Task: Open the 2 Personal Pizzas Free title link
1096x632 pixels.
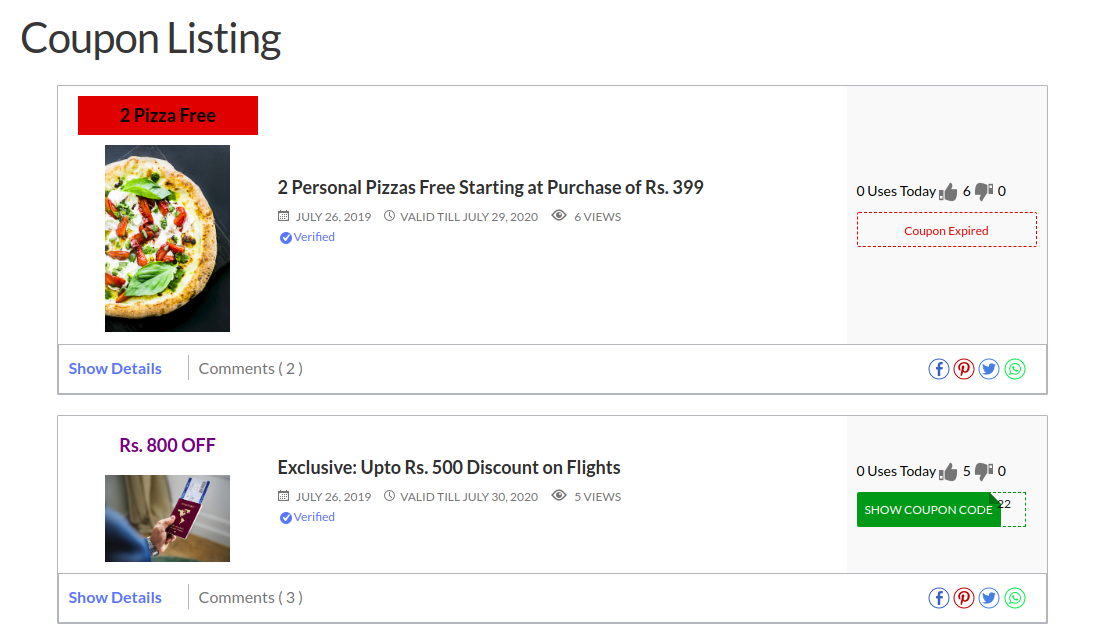Action: [490, 188]
